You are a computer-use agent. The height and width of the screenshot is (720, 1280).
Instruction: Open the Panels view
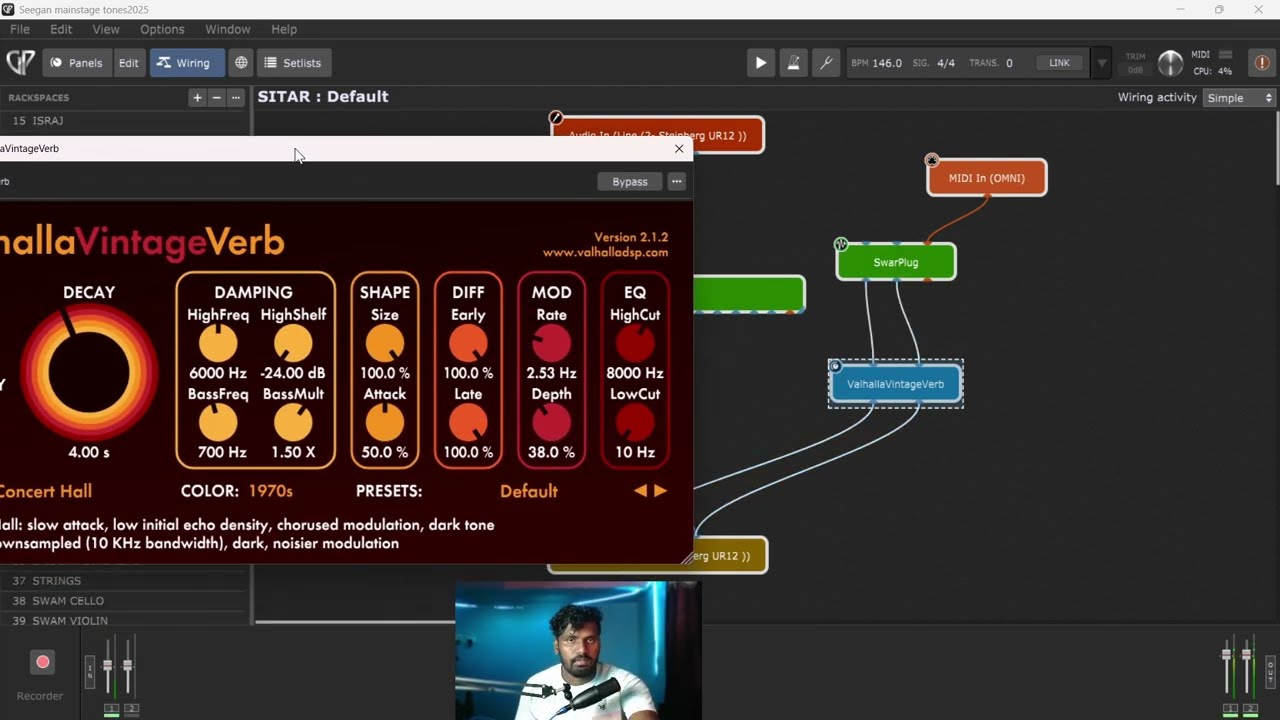(x=76, y=62)
